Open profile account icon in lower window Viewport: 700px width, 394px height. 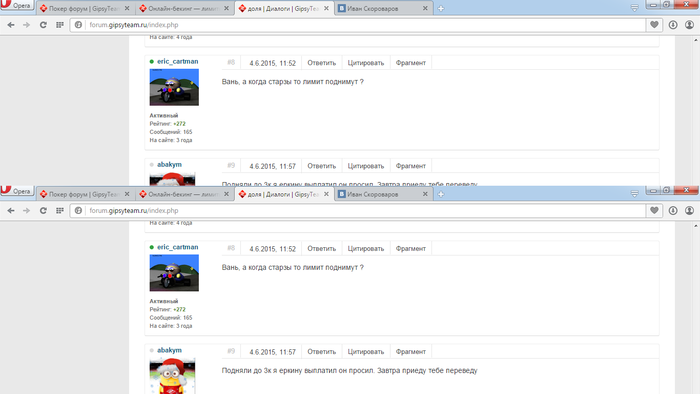click(690, 211)
